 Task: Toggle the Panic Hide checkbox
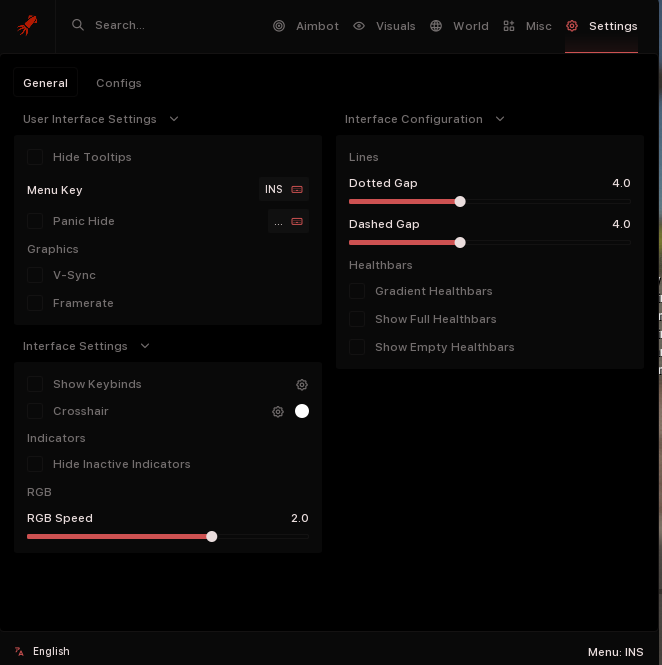click(35, 221)
